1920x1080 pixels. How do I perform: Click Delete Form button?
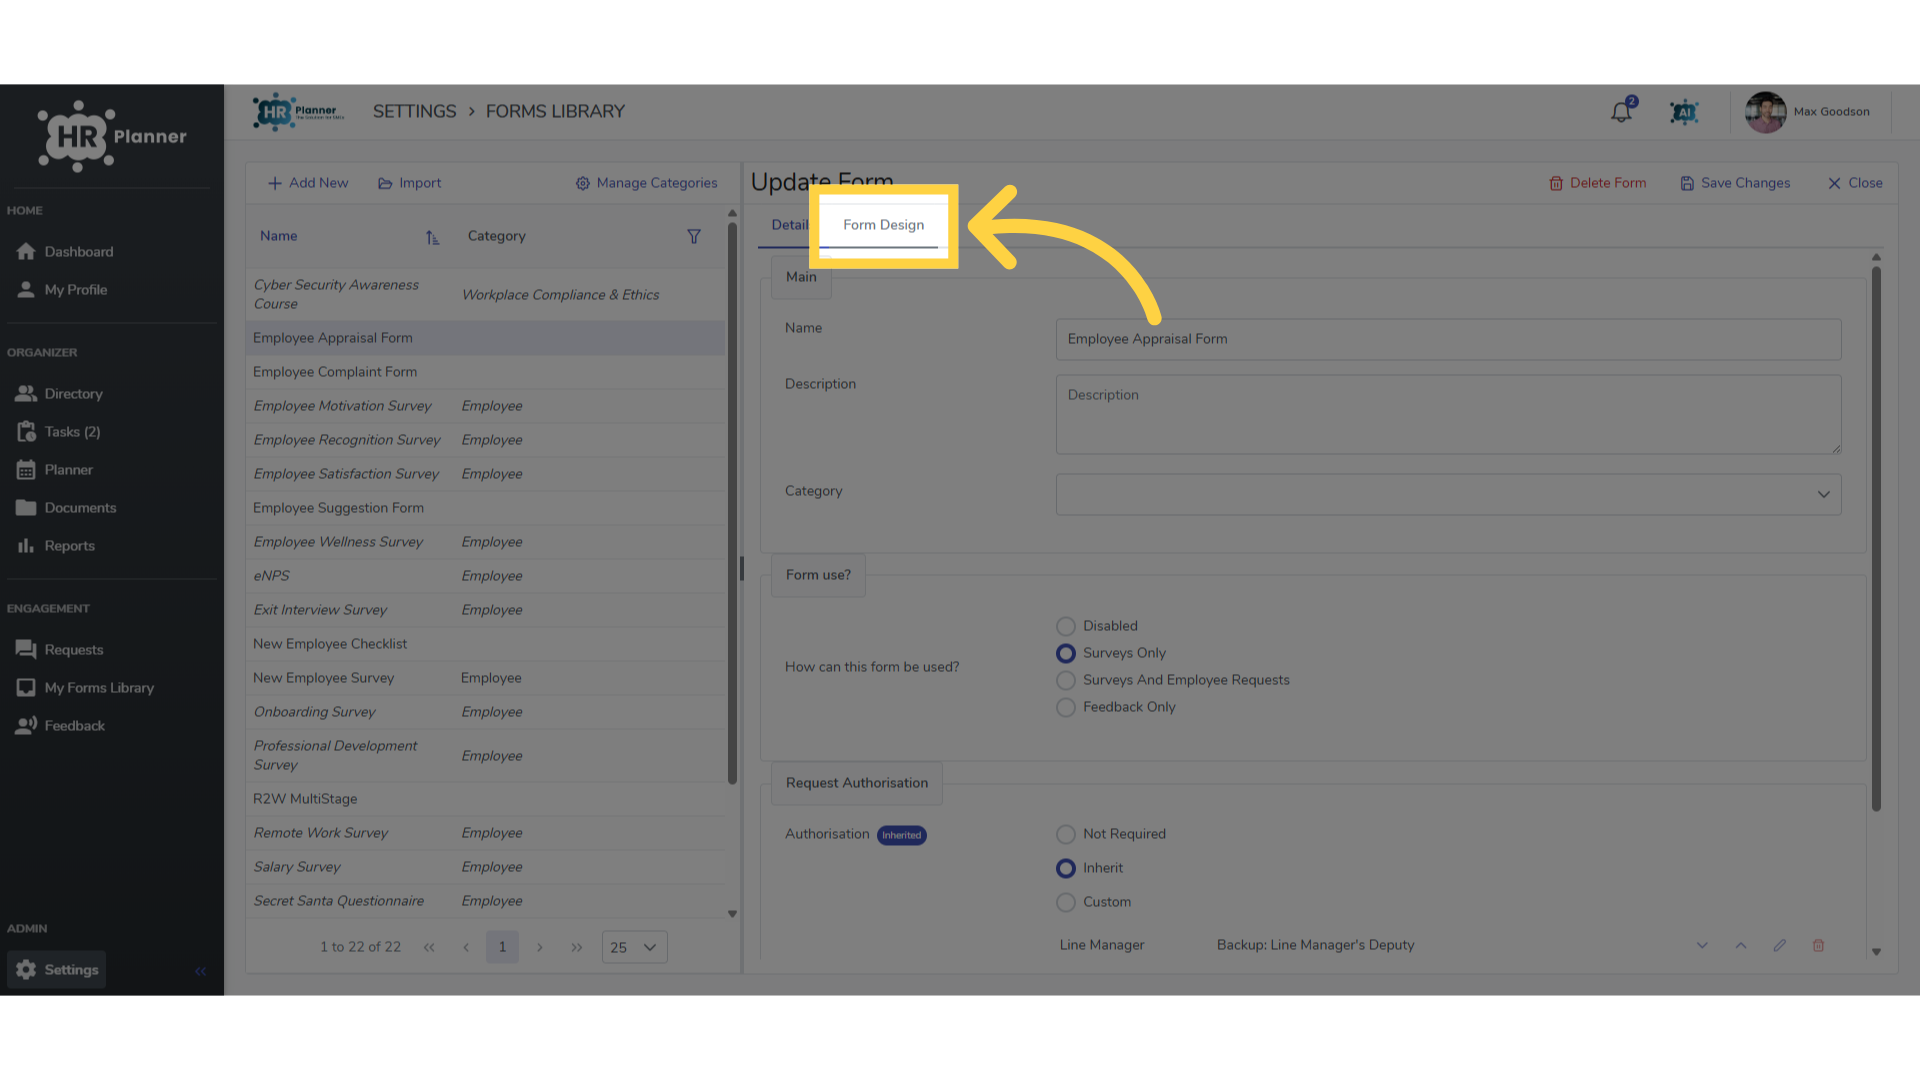[1597, 183]
